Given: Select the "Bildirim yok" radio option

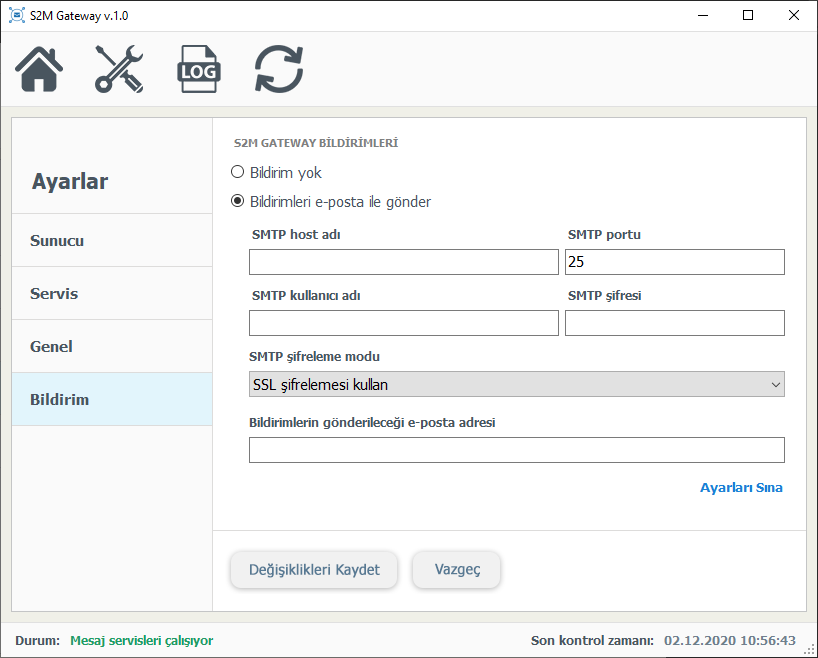Looking at the screenshot, I should (238, 172).
